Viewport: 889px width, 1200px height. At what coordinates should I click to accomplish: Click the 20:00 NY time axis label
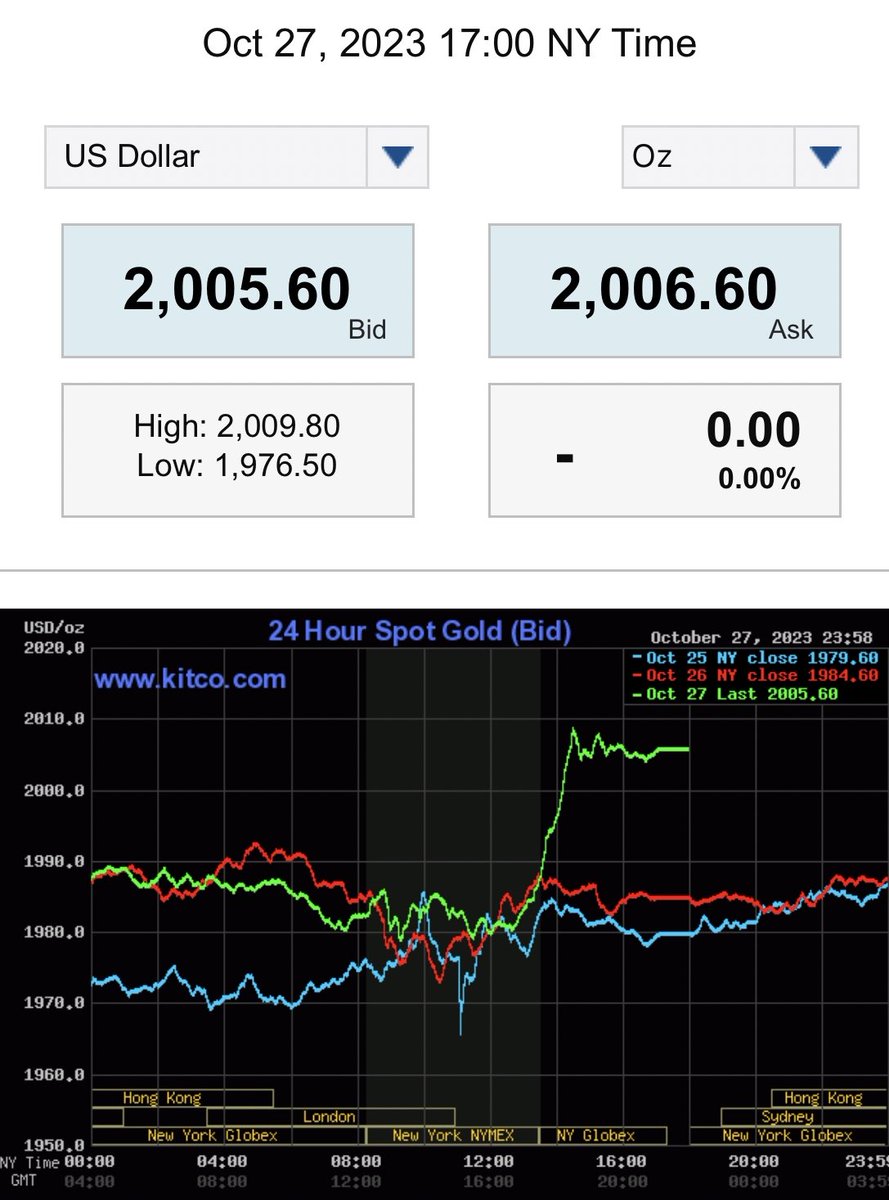[x=752, y=1162]
